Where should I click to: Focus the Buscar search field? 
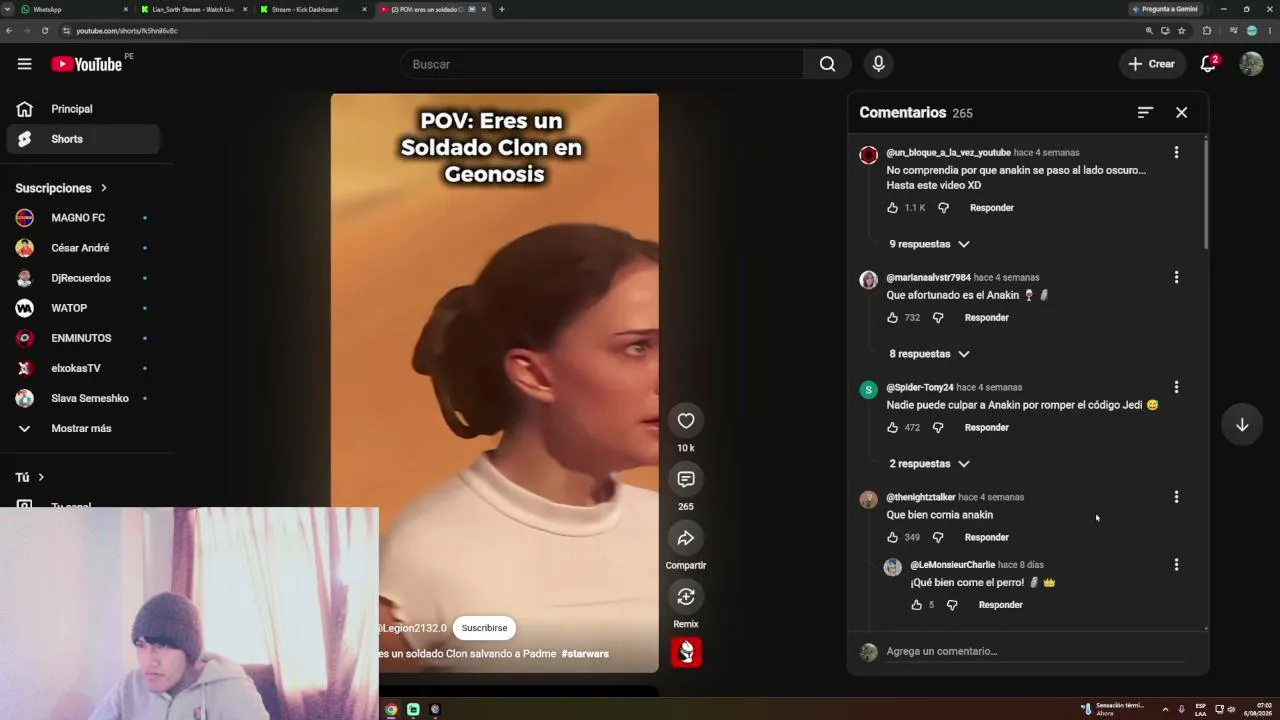(602, 64)
